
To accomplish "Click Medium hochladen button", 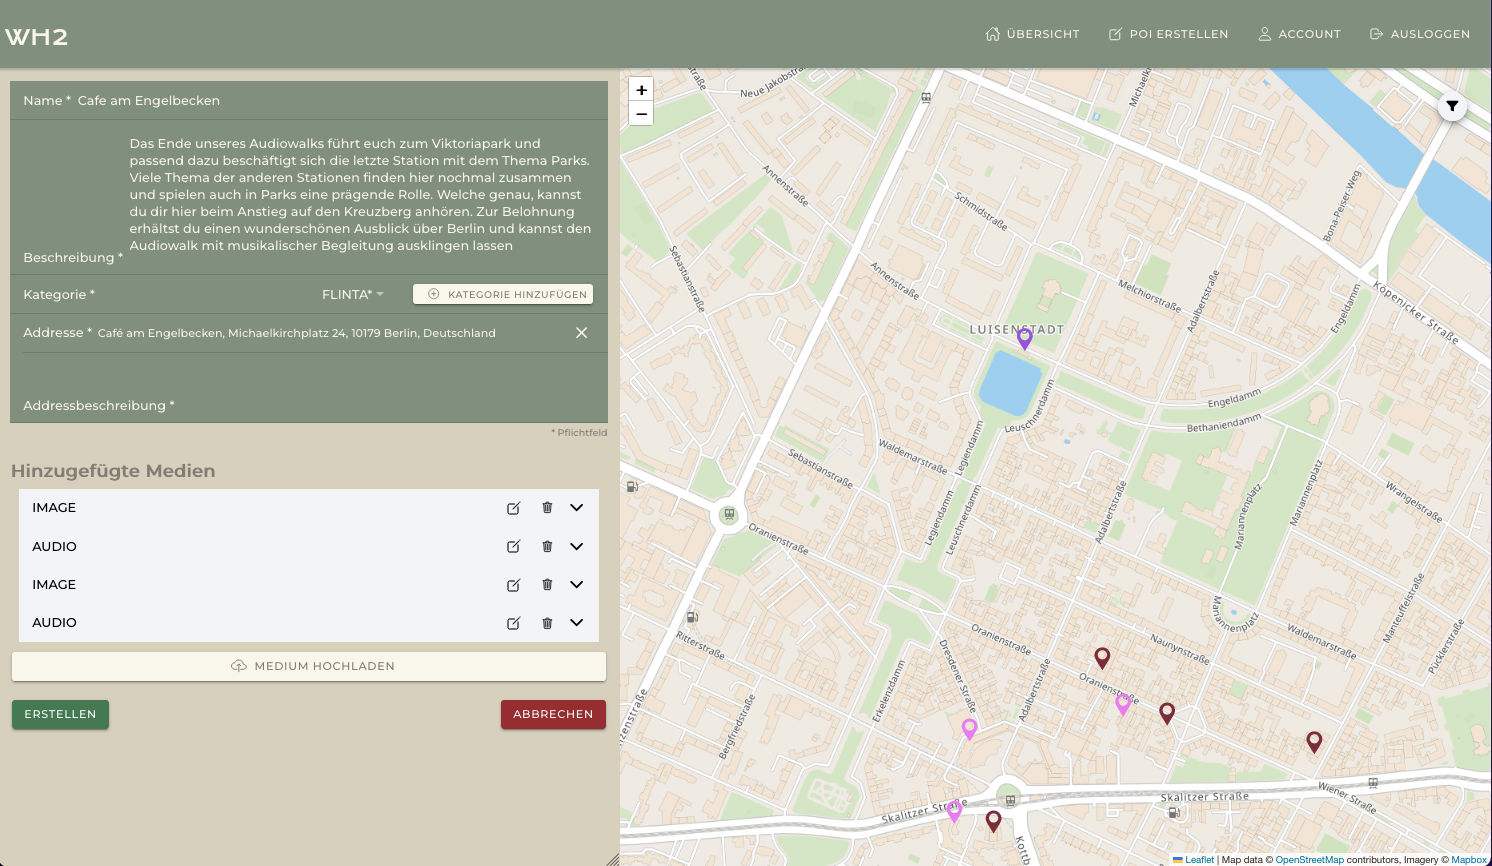I will tap(309, 666).
